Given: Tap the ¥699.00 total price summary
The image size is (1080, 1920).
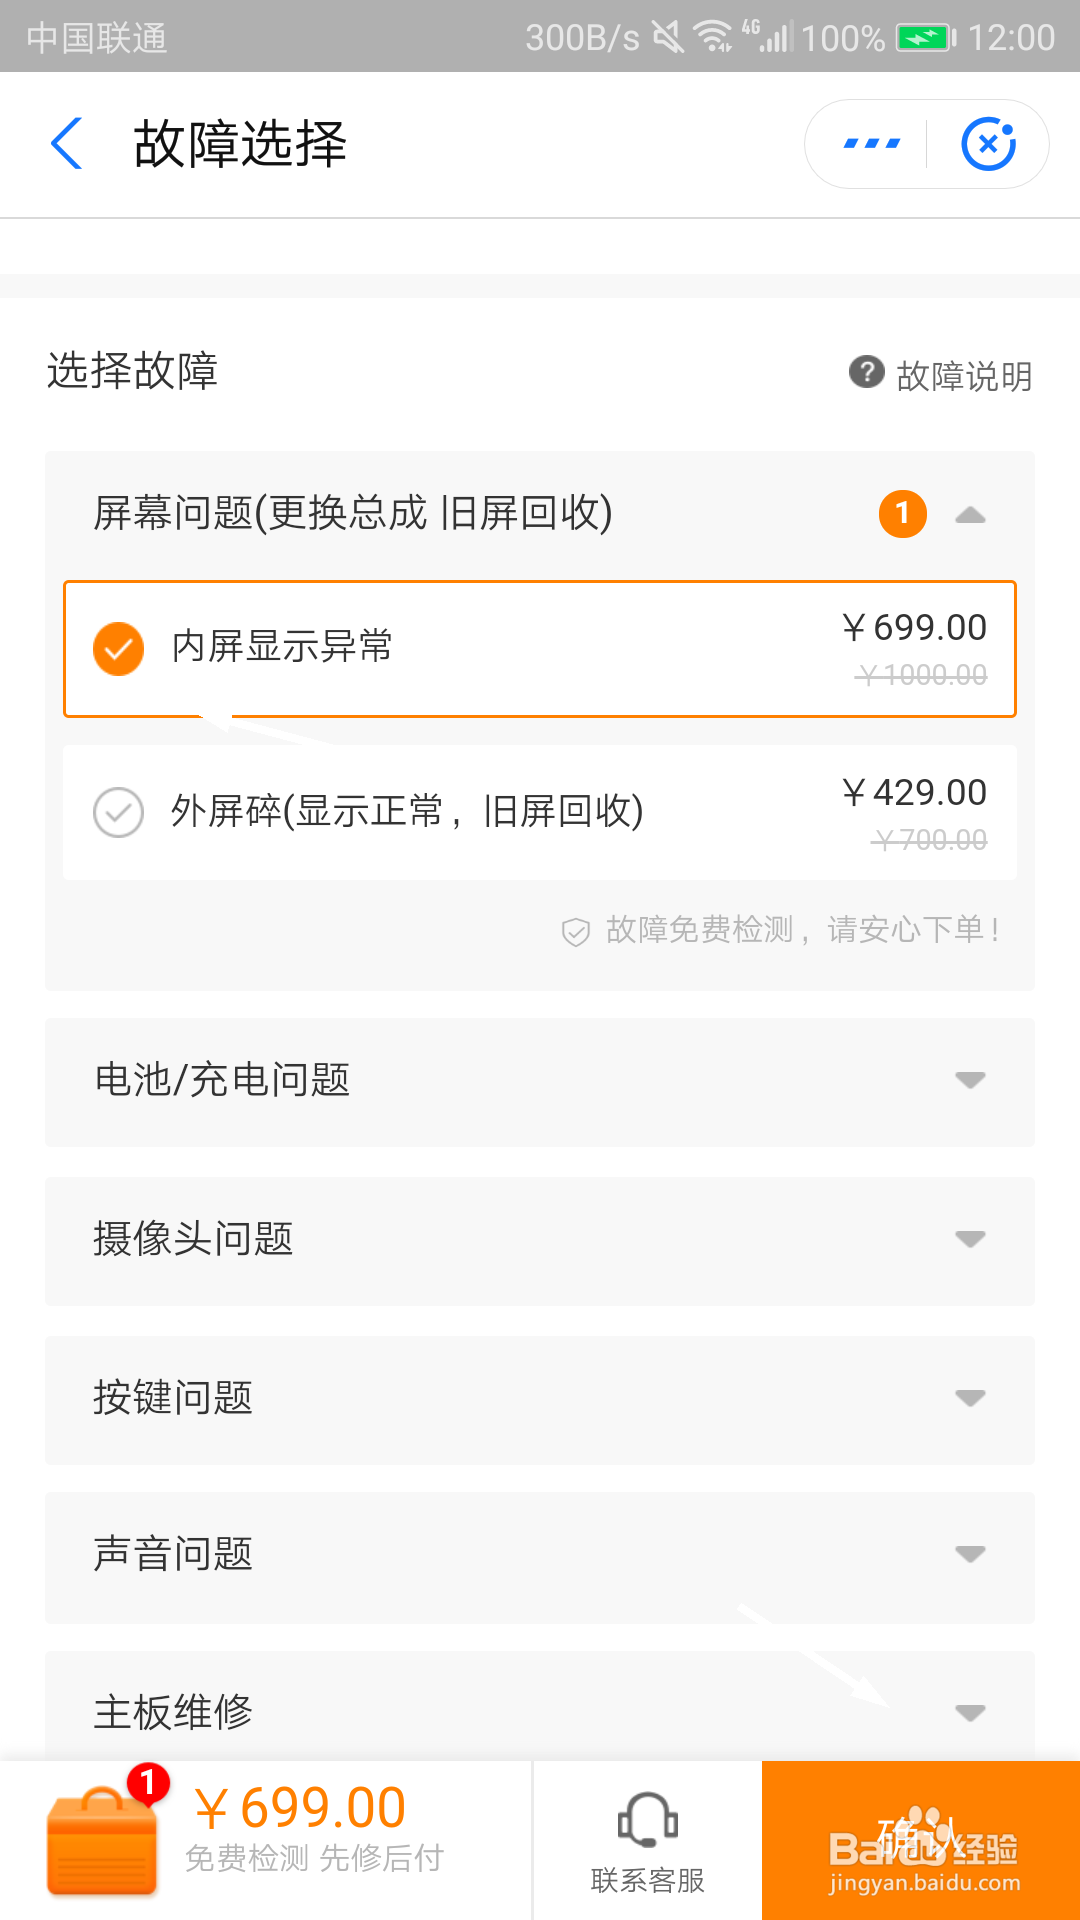Looking at the screenshot, I should point(300,1808).
